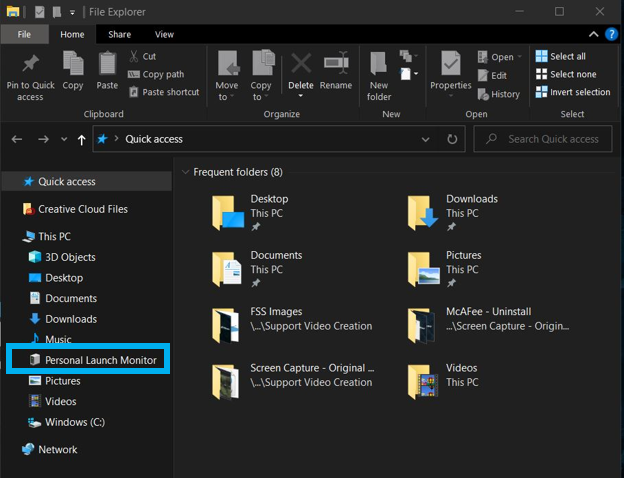Select Quick access in navigation pane
The height and width of the screenshot is (478, 625).
[x=87, y=181]
